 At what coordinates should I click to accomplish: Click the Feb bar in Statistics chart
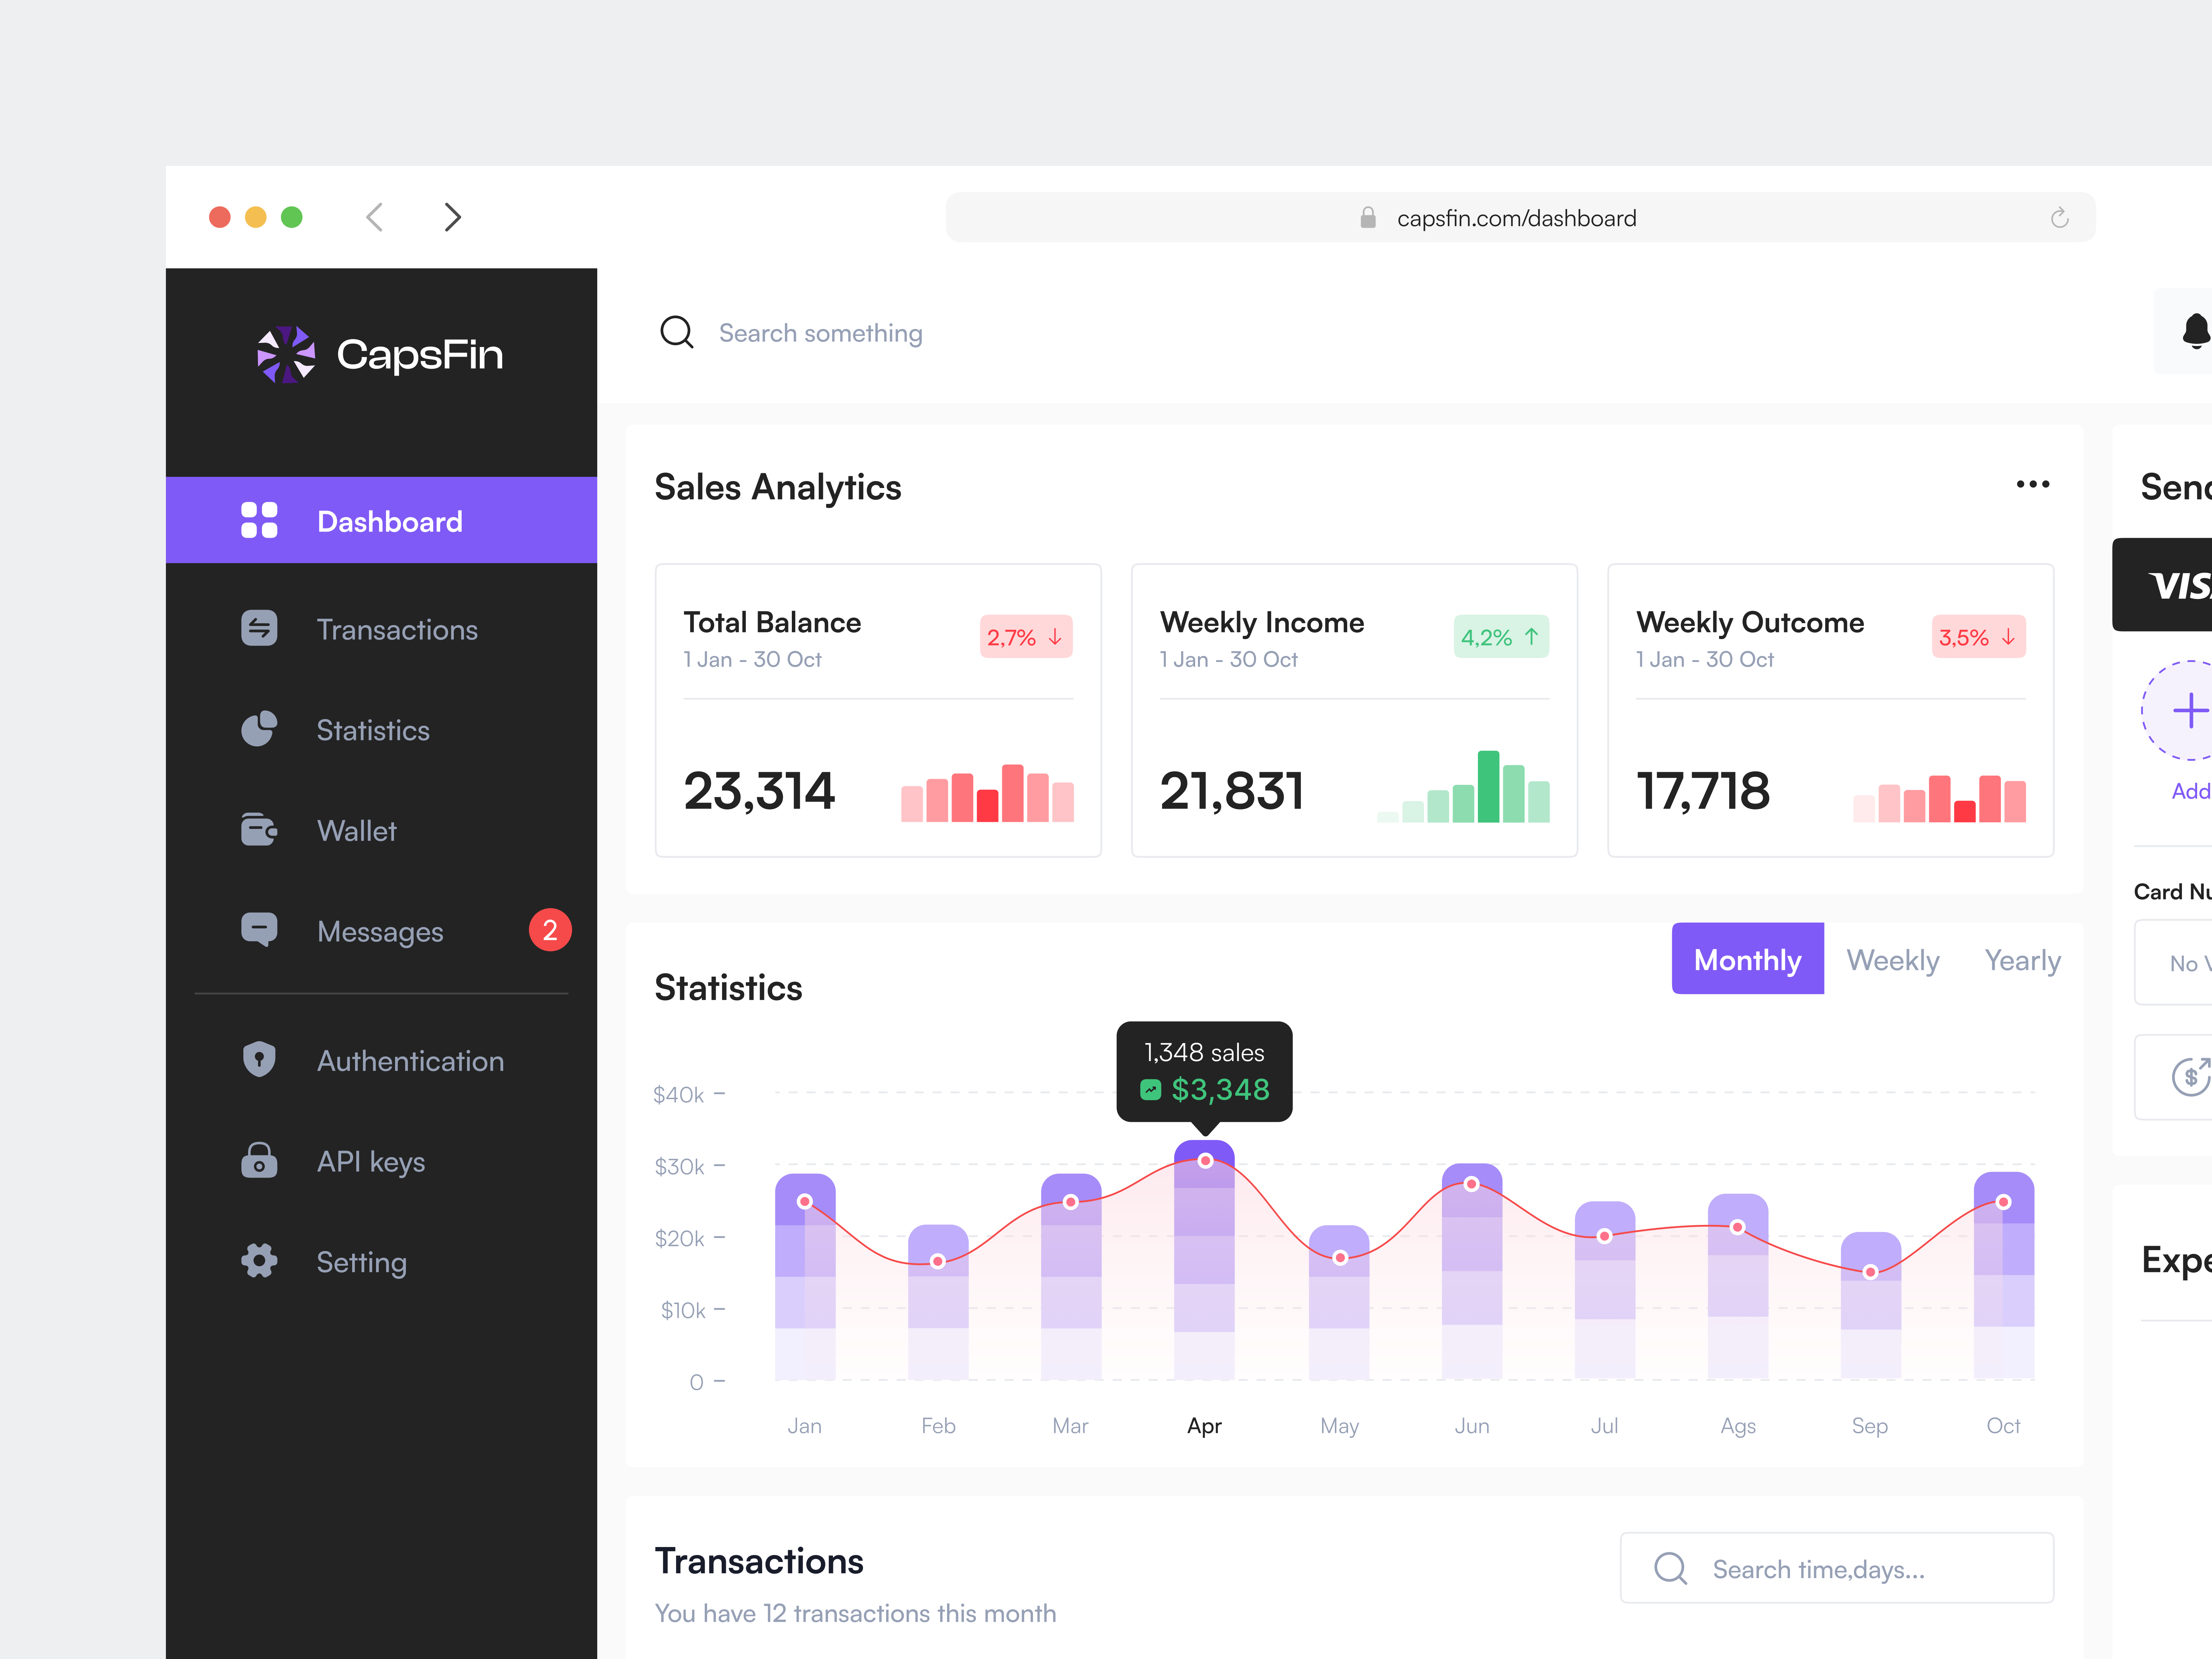tap(938, 1302)
